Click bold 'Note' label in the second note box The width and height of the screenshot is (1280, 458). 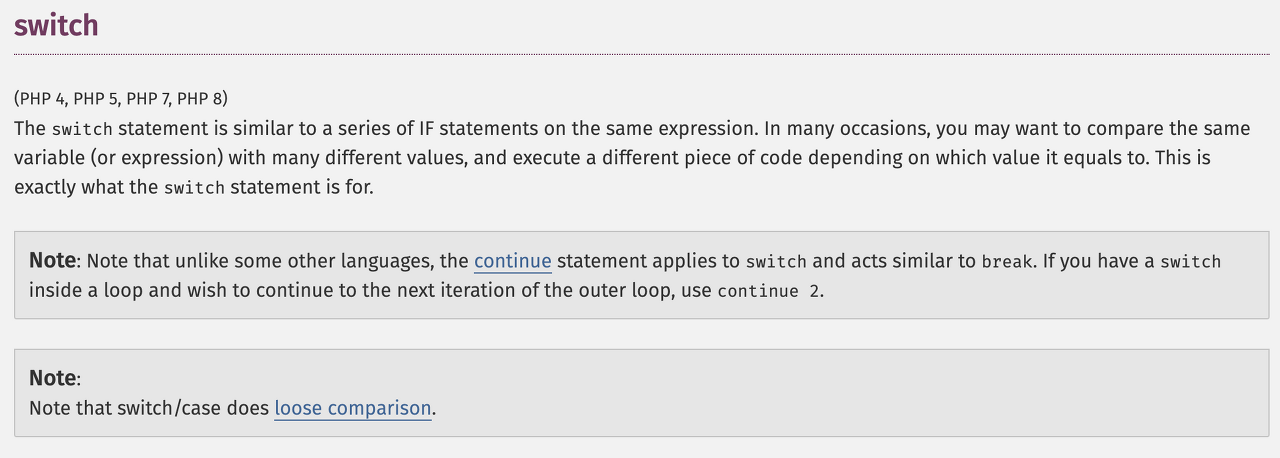pyautogui.click(x=52, y=378)
